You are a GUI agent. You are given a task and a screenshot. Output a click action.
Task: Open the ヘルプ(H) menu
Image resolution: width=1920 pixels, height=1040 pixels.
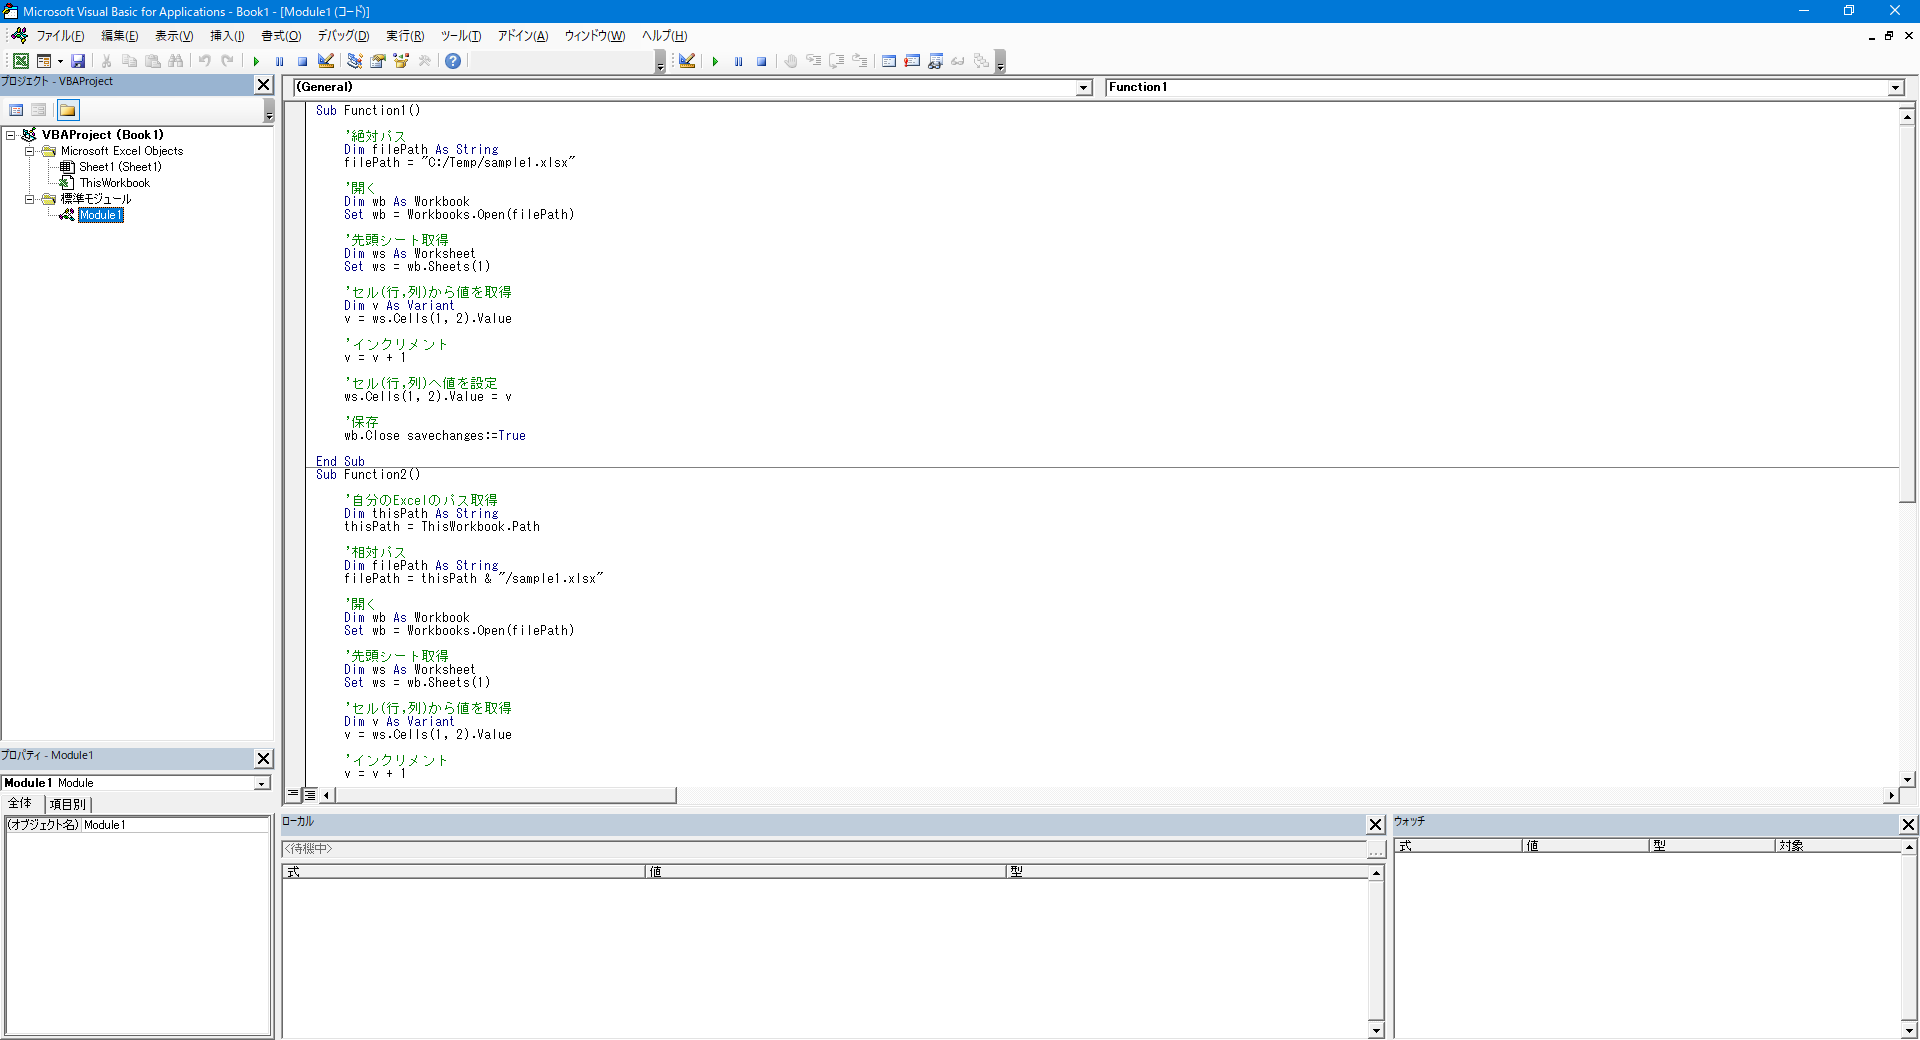pyautogui.click(x=664, y=36)
